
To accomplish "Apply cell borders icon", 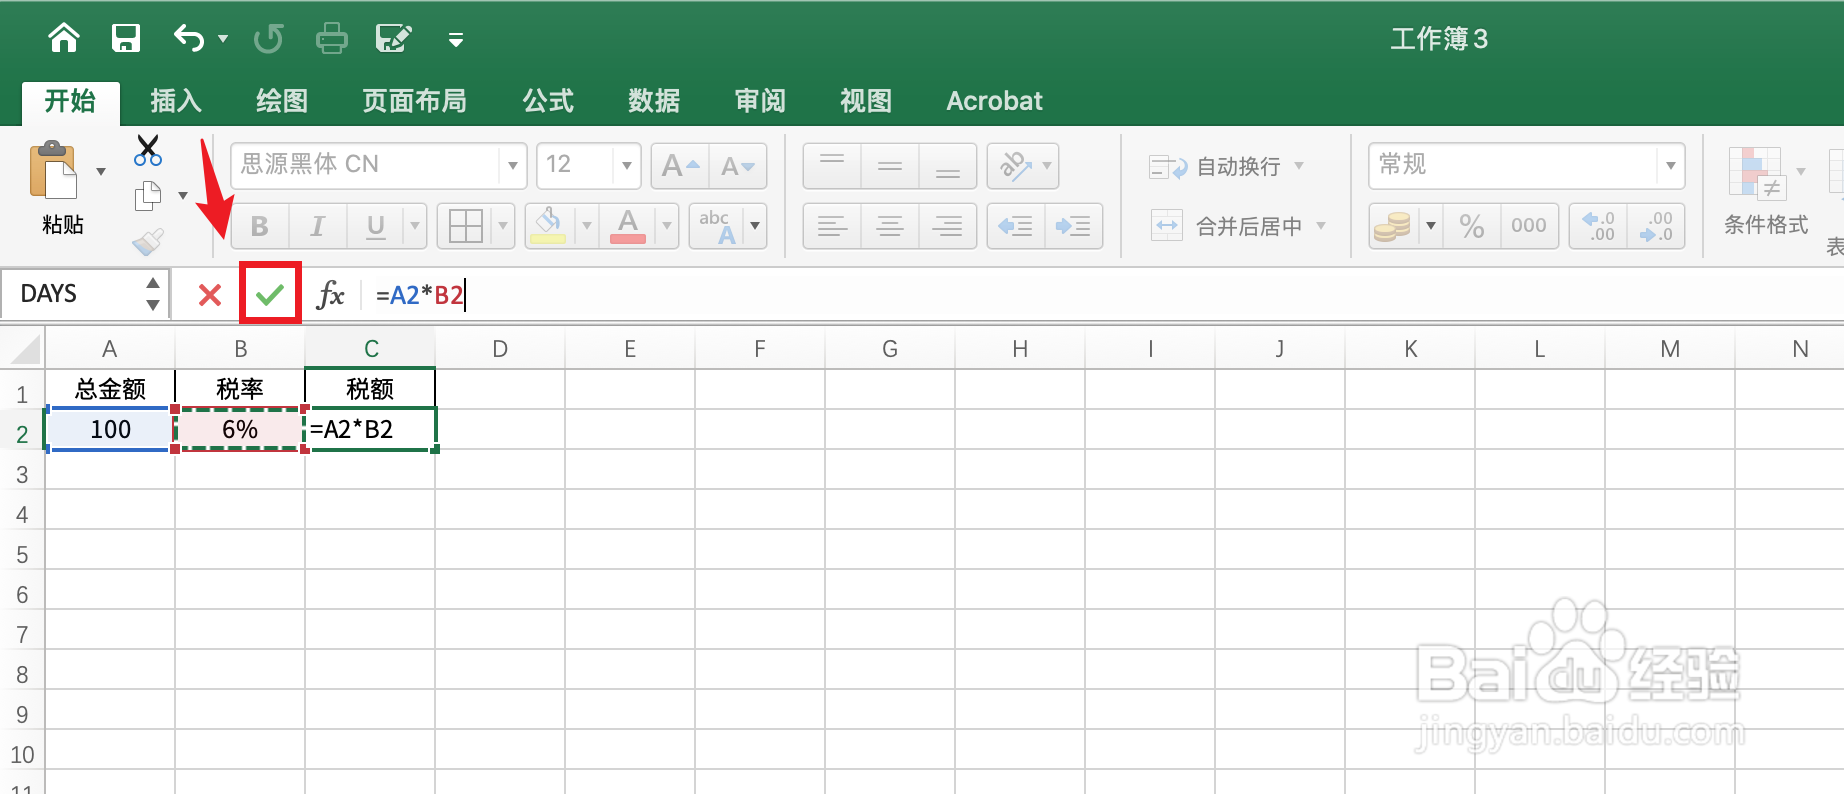I will 466,226.
